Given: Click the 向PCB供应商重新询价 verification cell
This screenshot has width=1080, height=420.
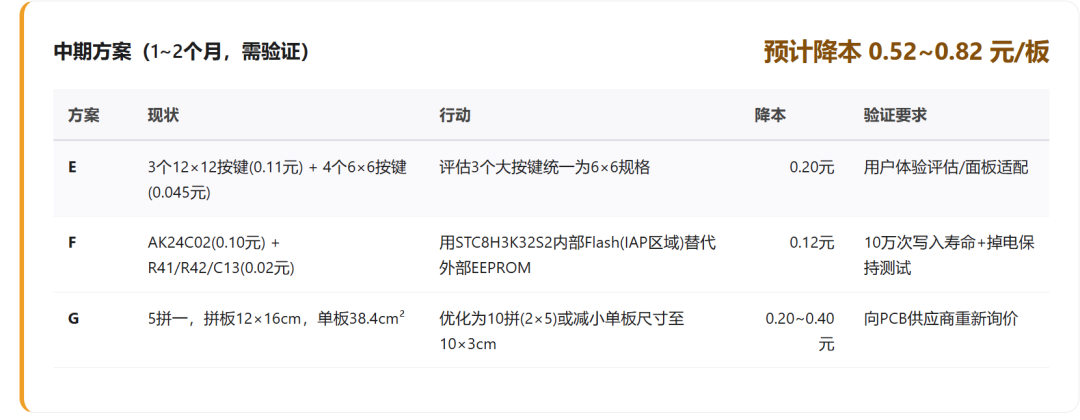Looking at the screenshot, I should pos(941,319).
